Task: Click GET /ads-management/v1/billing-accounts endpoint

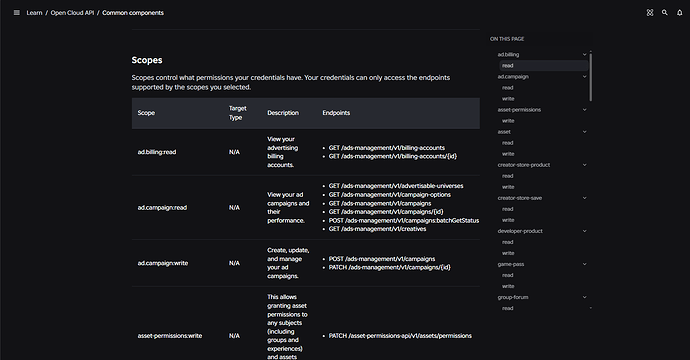Action: 387,148
